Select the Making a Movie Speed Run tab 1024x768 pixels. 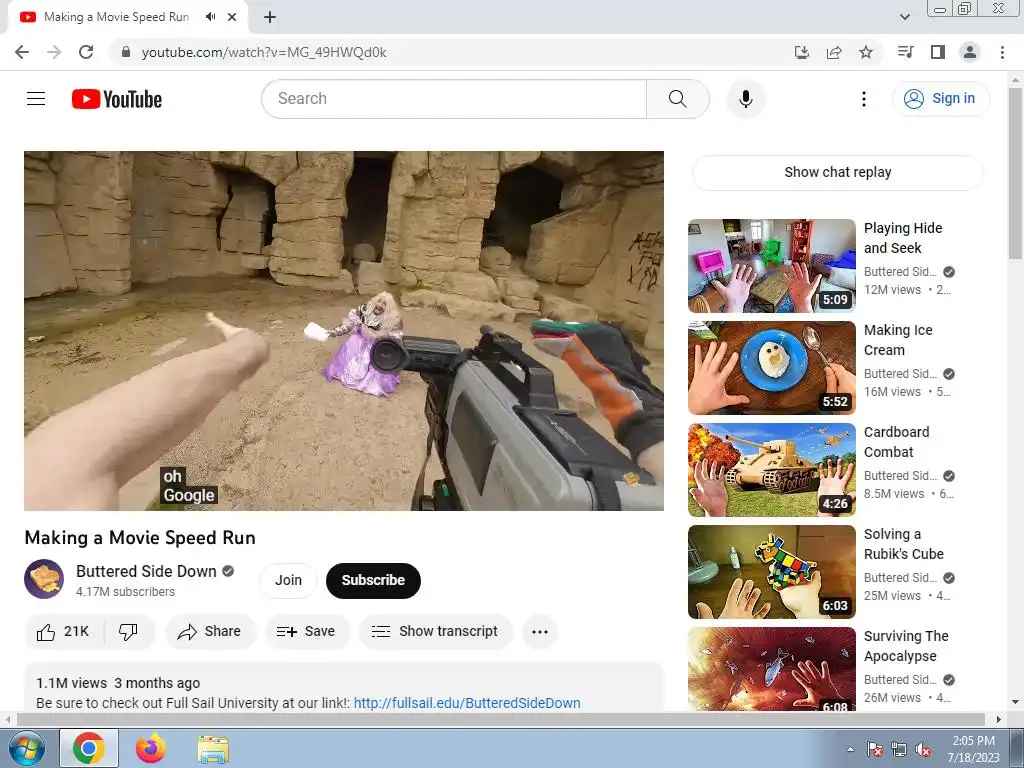pyautogui.click(x=116, y=17)
